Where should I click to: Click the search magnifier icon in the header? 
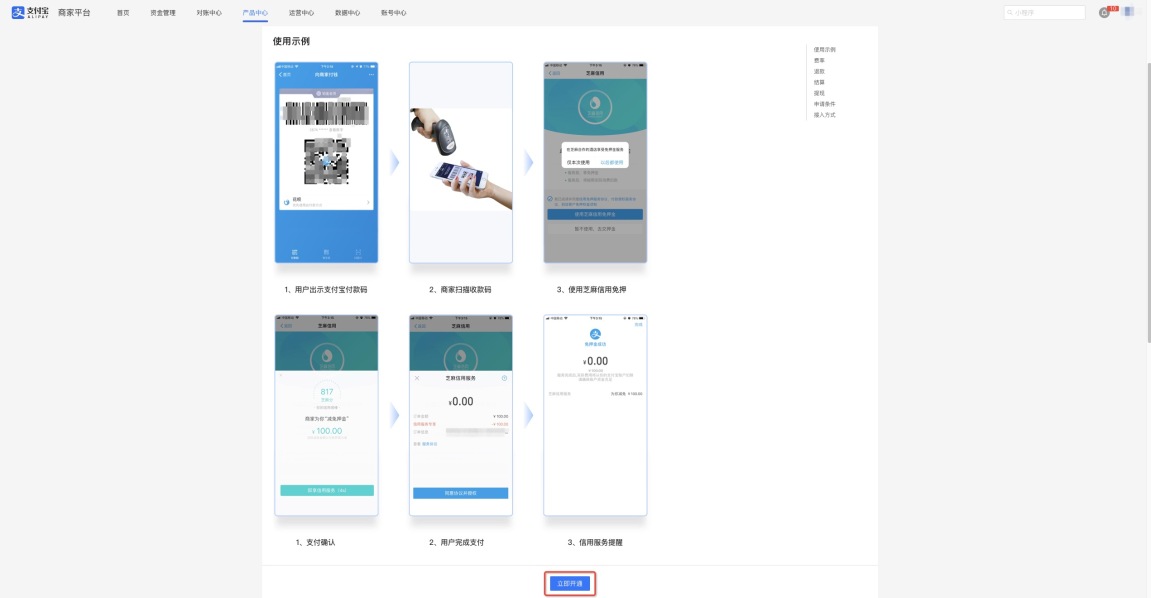1010,12
